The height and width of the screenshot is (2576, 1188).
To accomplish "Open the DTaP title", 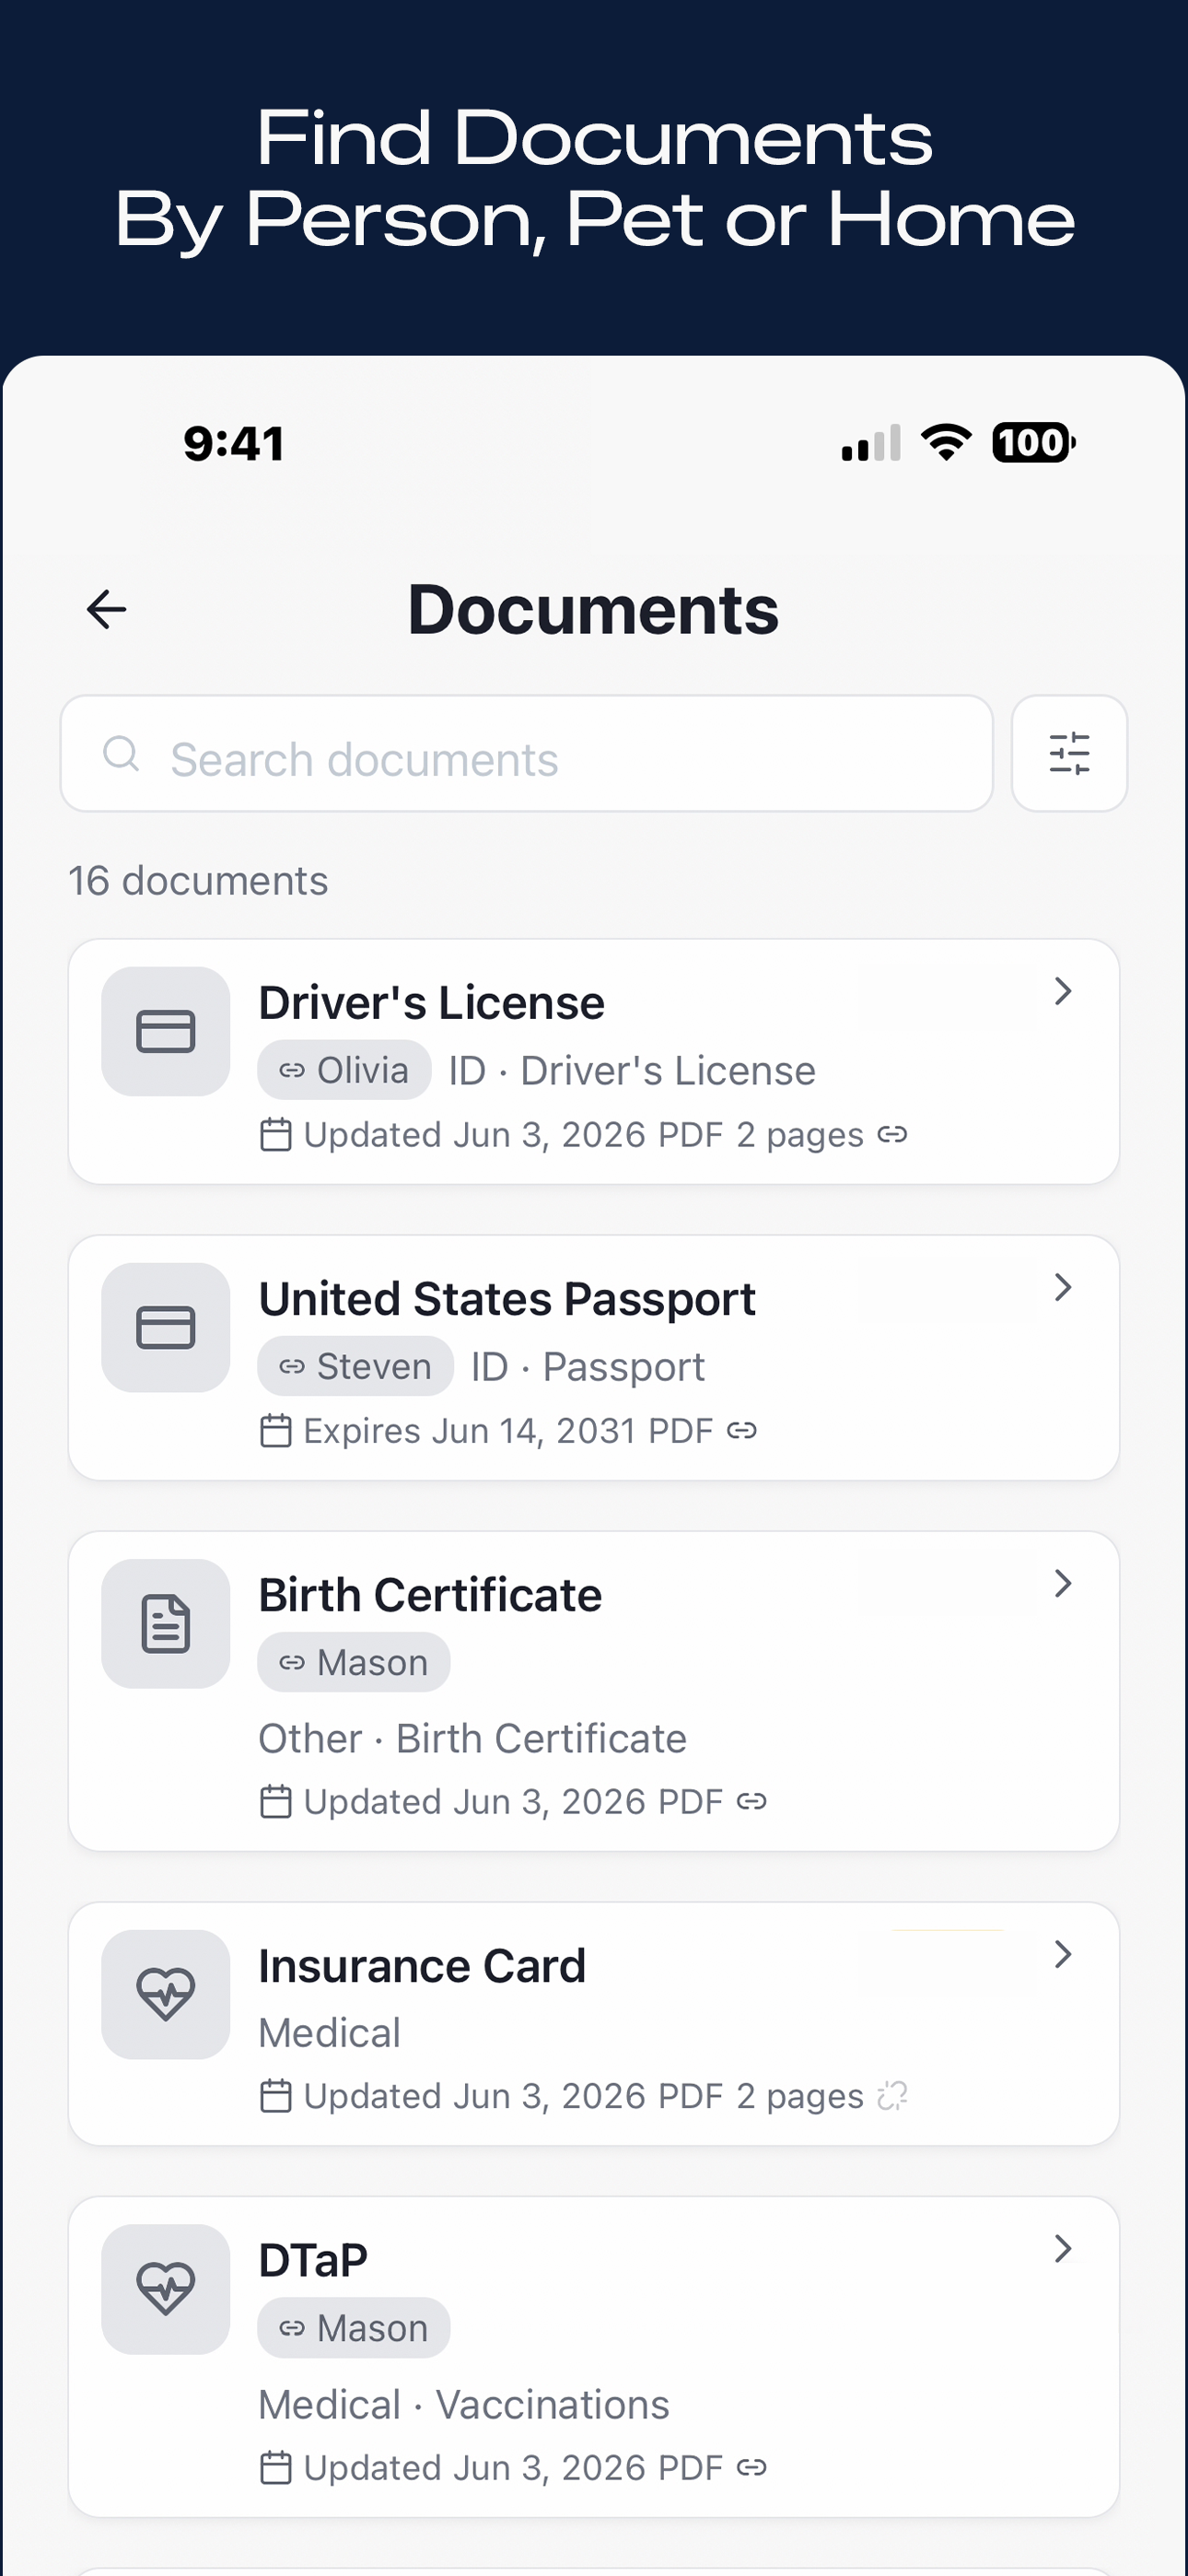I will tap(313, 2260).
